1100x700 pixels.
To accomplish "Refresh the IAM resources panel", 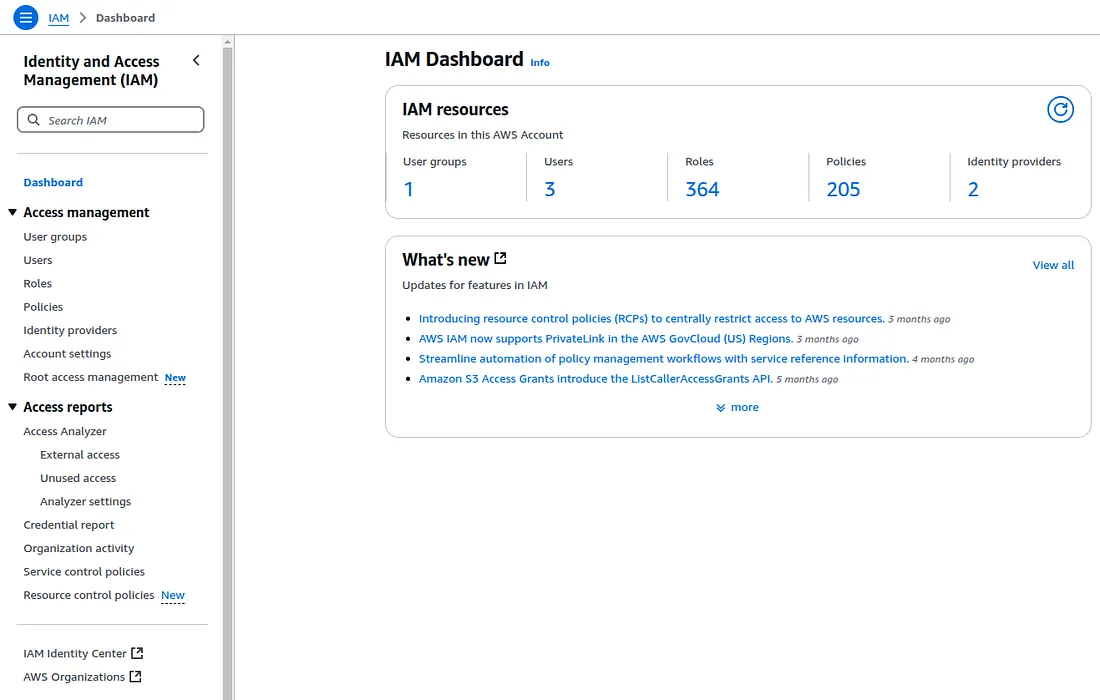I will (1060, 109).
